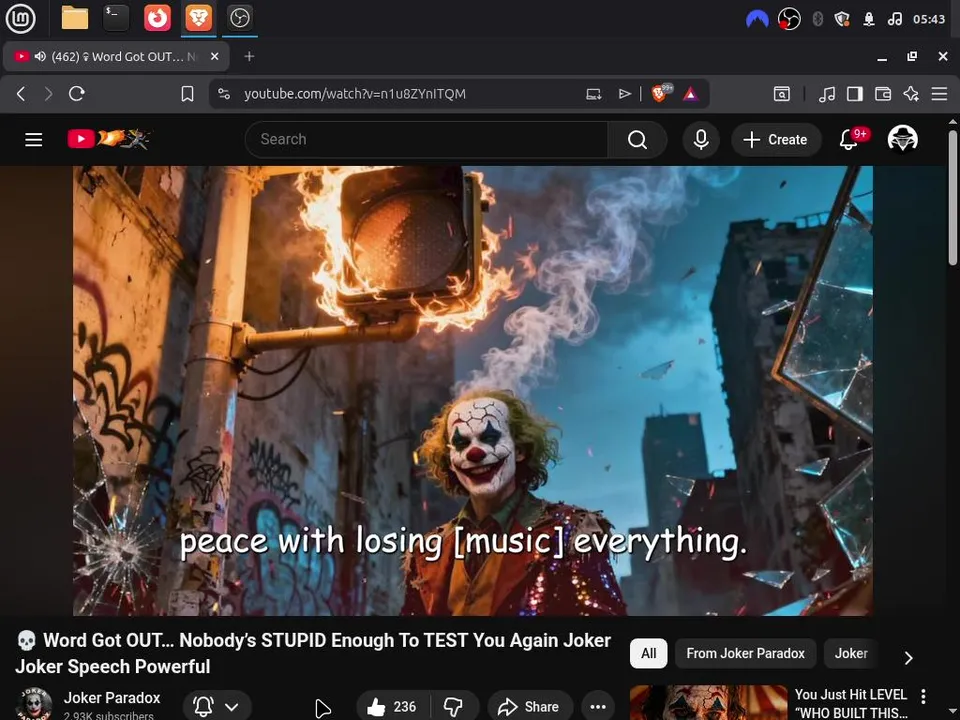The height and width of the screenshot is (720, 960).
Task: Click the Word Got OUT video title text
Action: point(313,653)
